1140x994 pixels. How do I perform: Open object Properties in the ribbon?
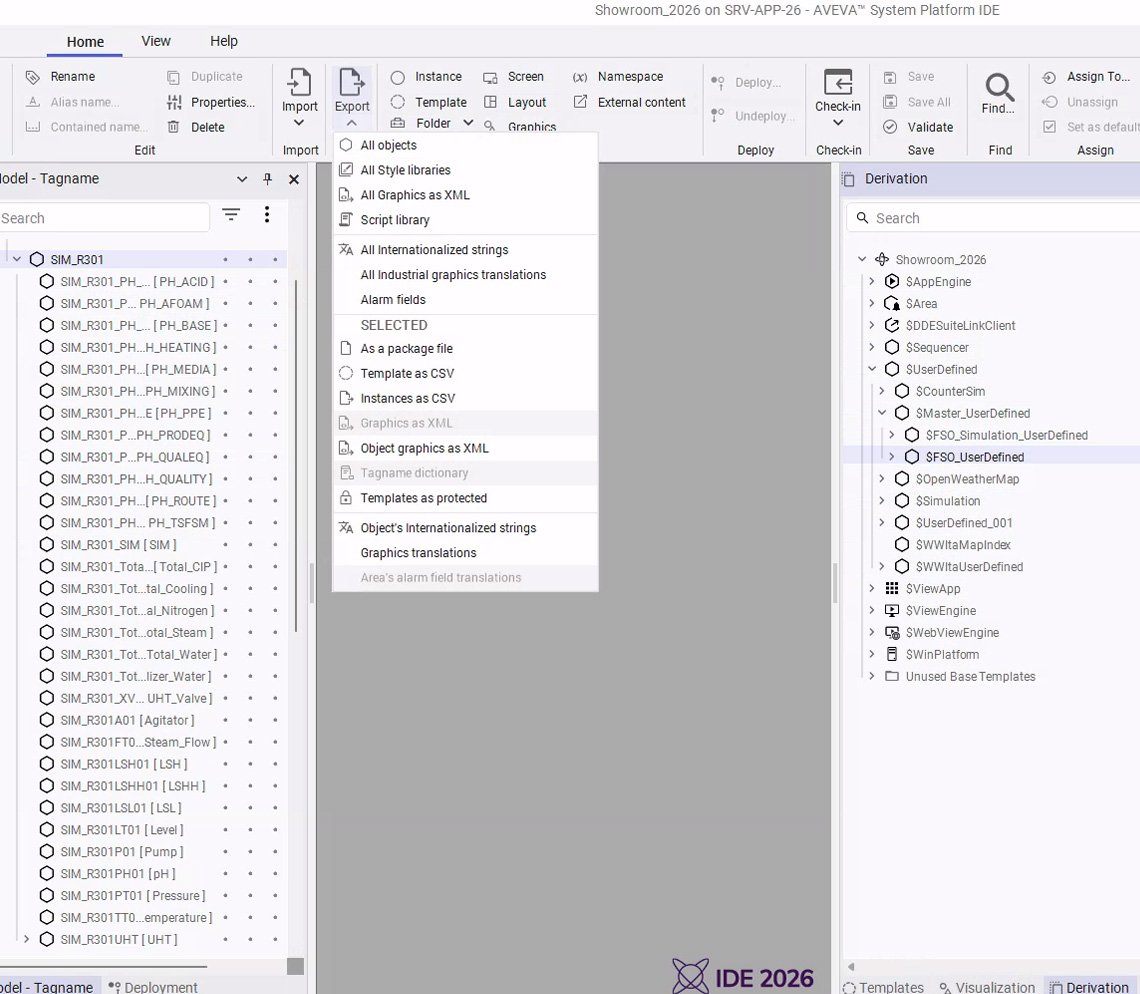pyautogui.click(x=211, y=102)
